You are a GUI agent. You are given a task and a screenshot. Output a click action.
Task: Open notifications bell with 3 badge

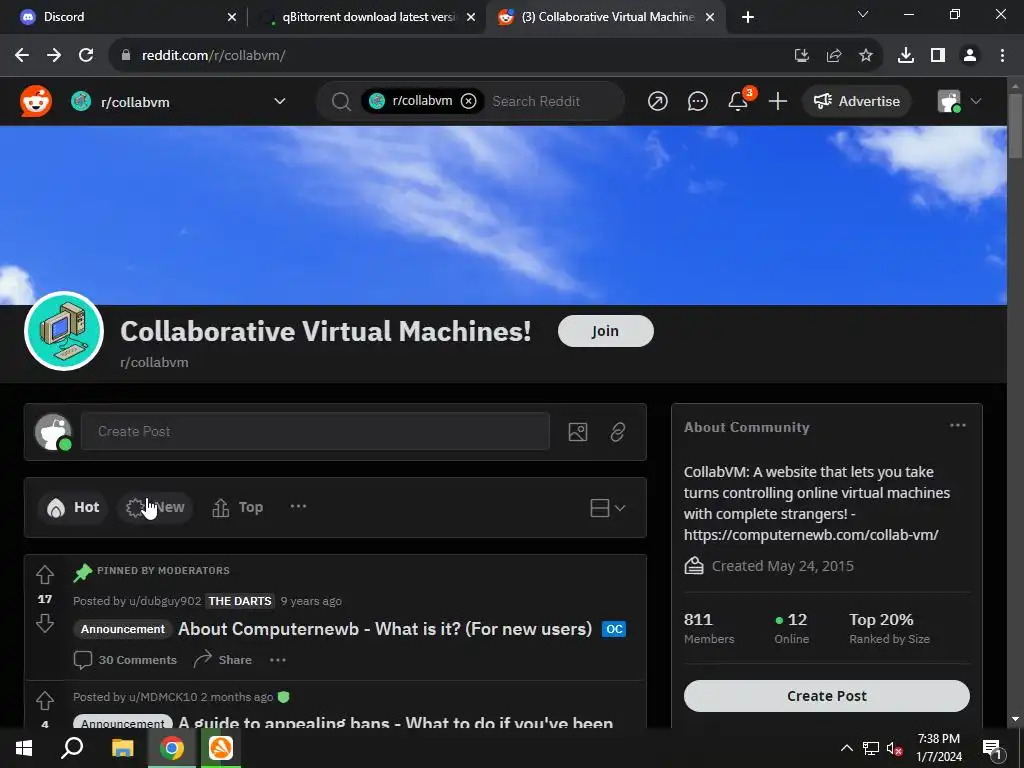(x=738, y=101)
